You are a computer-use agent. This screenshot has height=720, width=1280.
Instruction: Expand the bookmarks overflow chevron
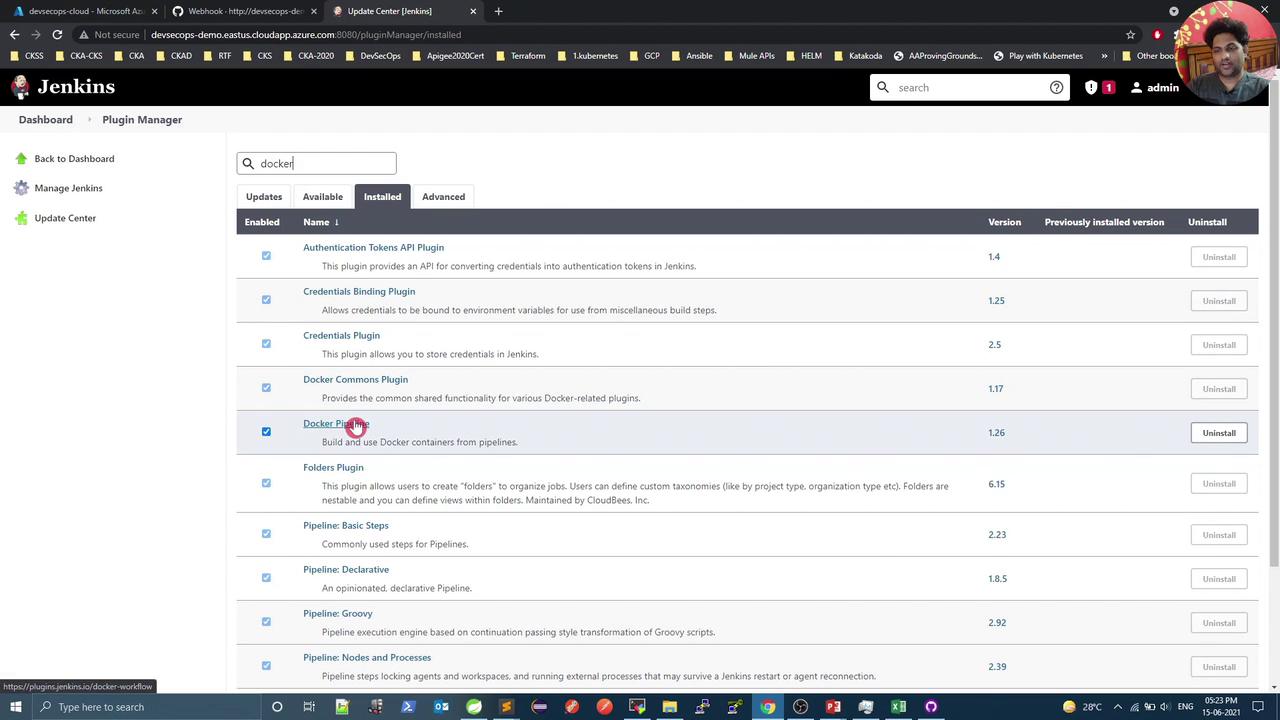pos(1104,56)
